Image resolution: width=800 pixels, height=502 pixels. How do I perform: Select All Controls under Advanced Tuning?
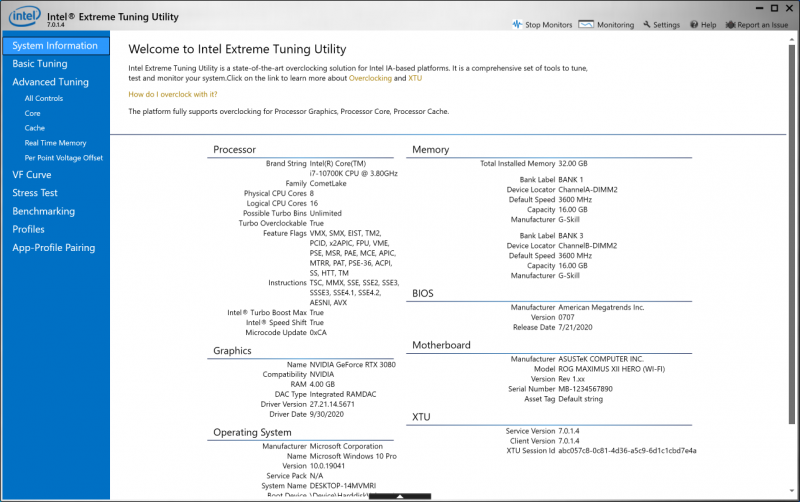pos(44,98)
